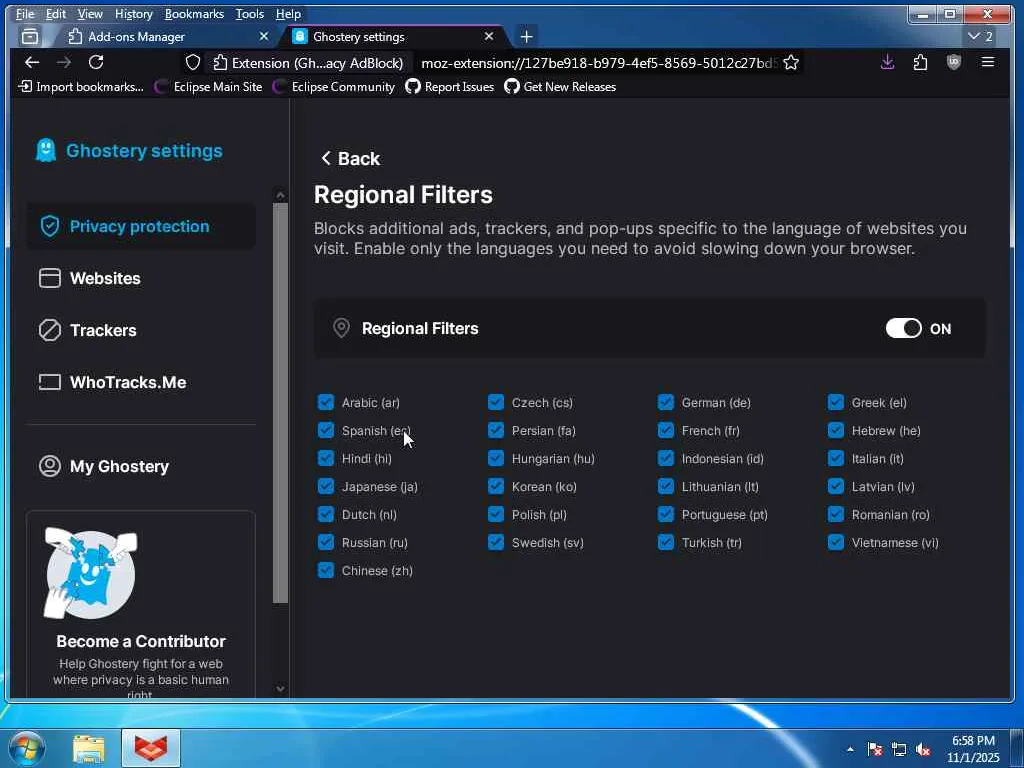This screenshot has width=1024, height=768.
Task: Click the Regional Filters location pin icon
Action: click(341, 328)
